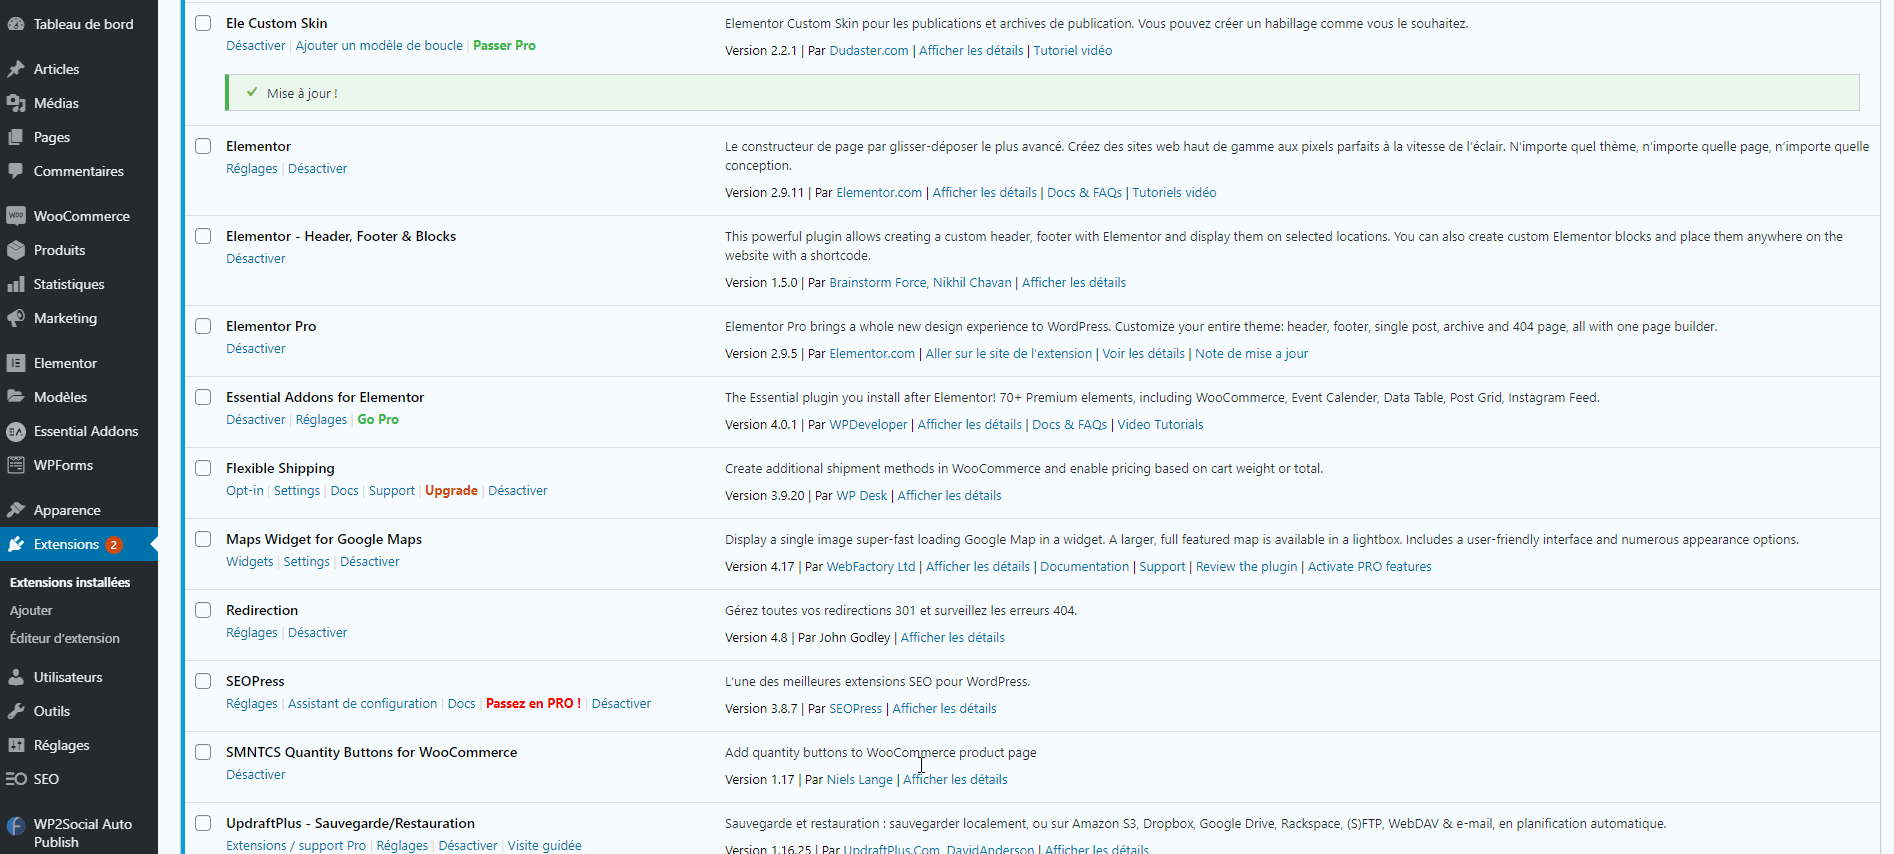Deactivate the SMNTCS Quantity Buttons plugin
Screen dimensions: 1894x854
[256, 775]
